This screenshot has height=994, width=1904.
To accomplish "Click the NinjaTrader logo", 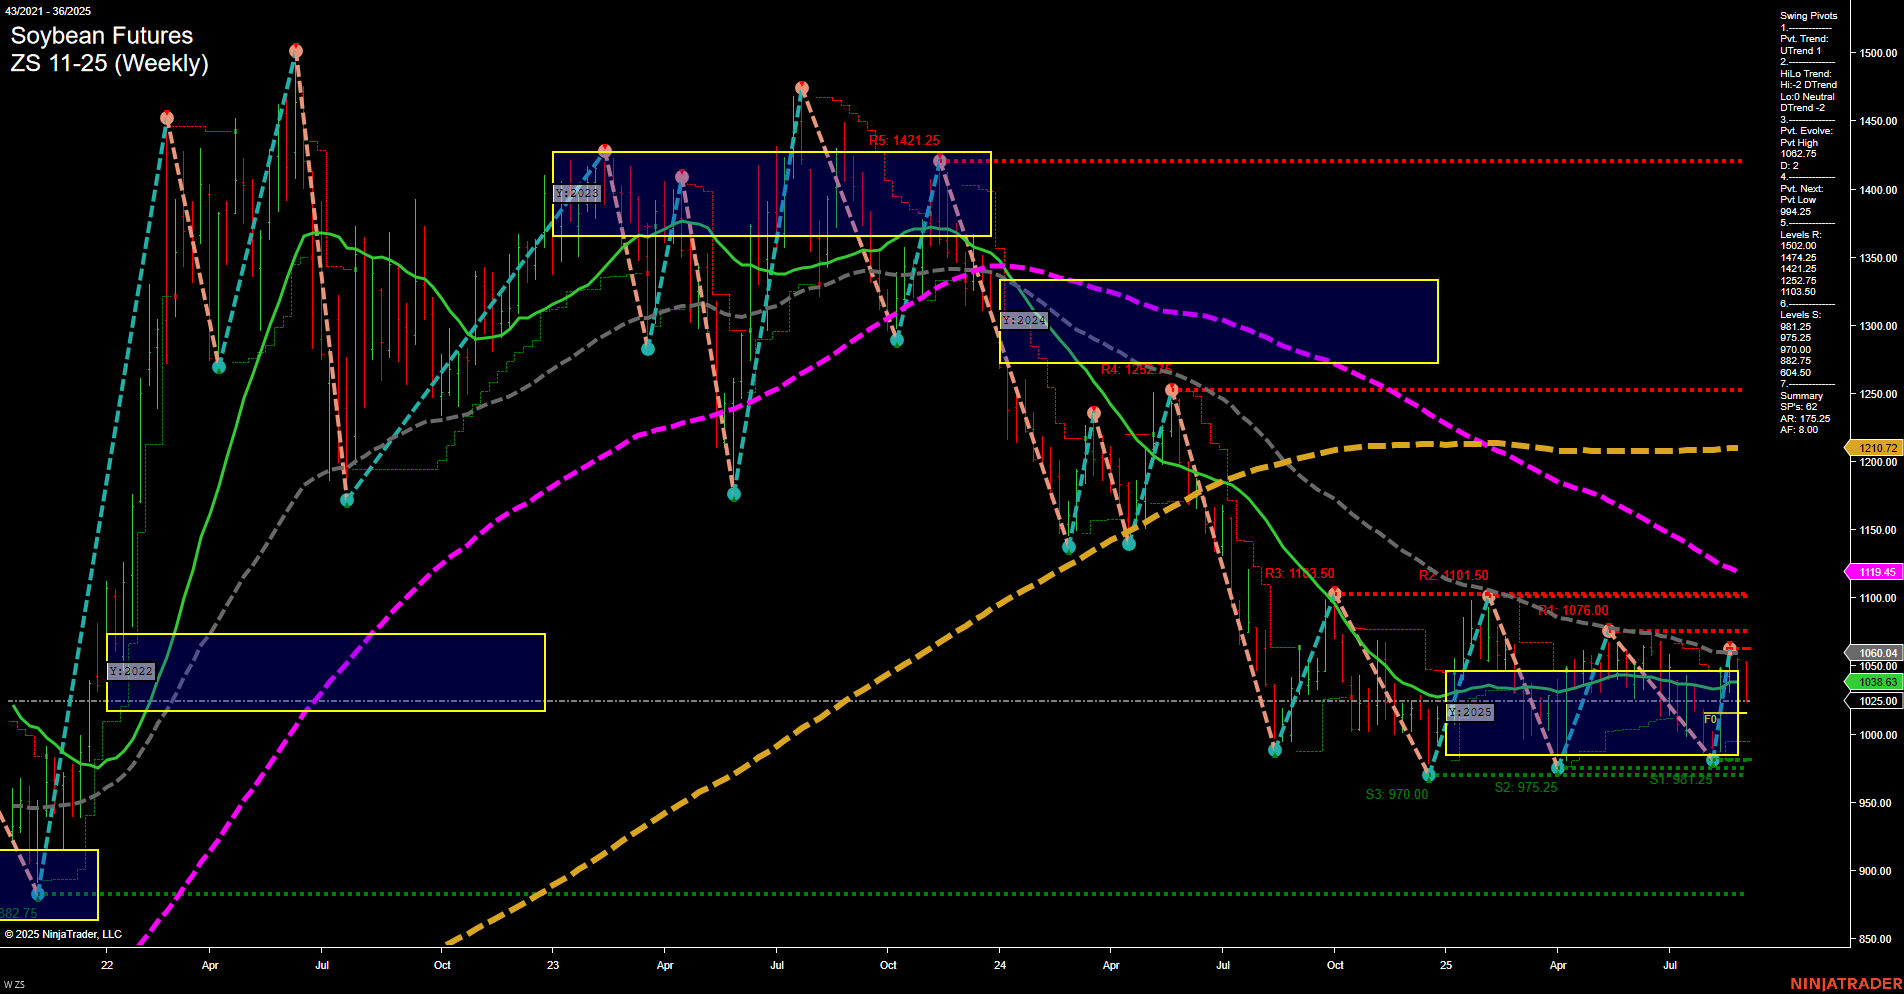I will [1848, 982].
